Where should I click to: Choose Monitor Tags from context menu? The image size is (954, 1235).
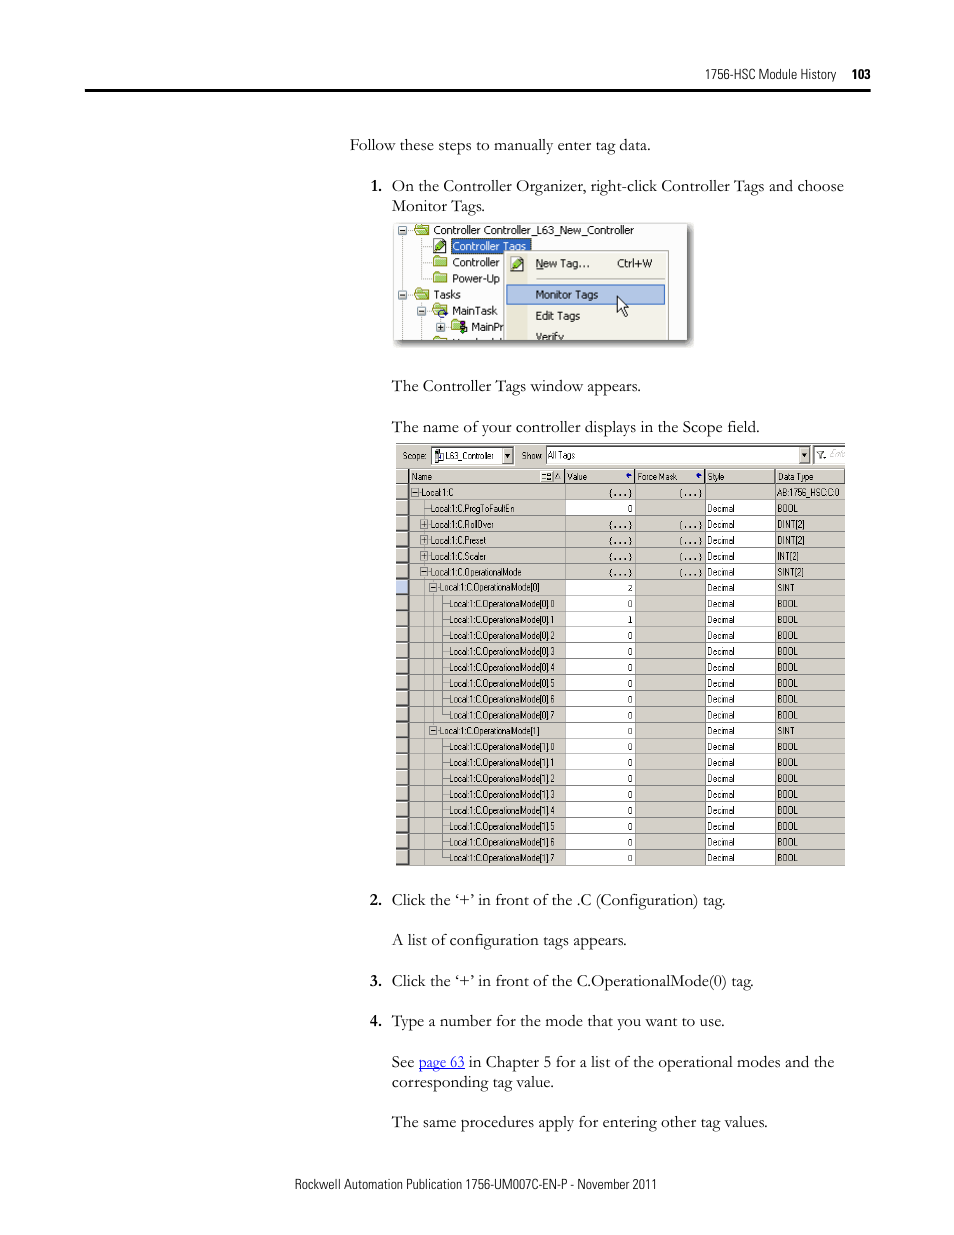pos(586,295)
